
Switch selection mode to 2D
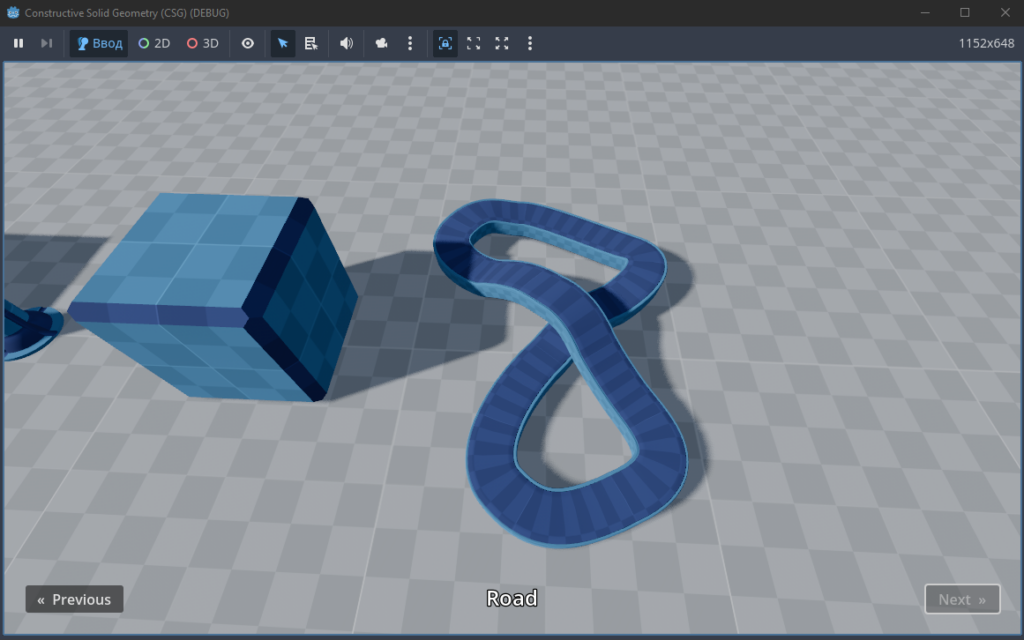coord(154,43)
